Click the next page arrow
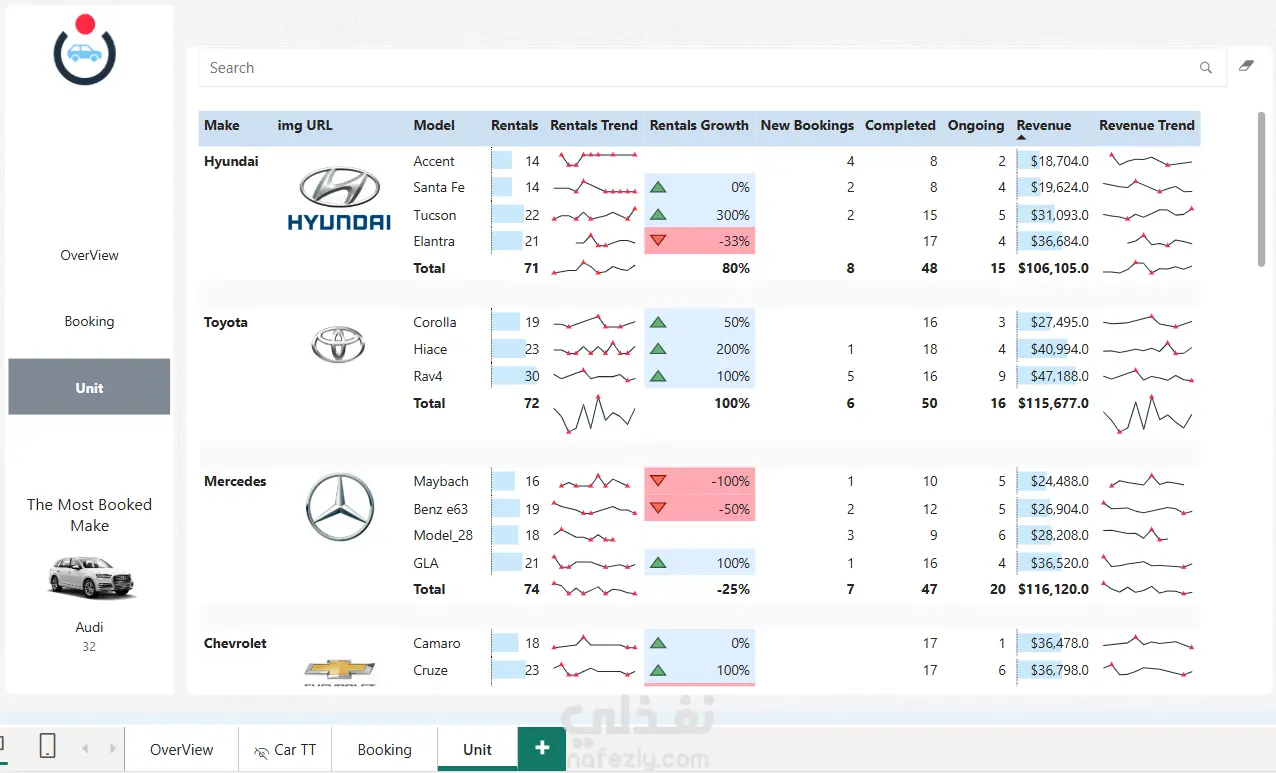Viewport: 1276px width, 773px height. point(112,748)
